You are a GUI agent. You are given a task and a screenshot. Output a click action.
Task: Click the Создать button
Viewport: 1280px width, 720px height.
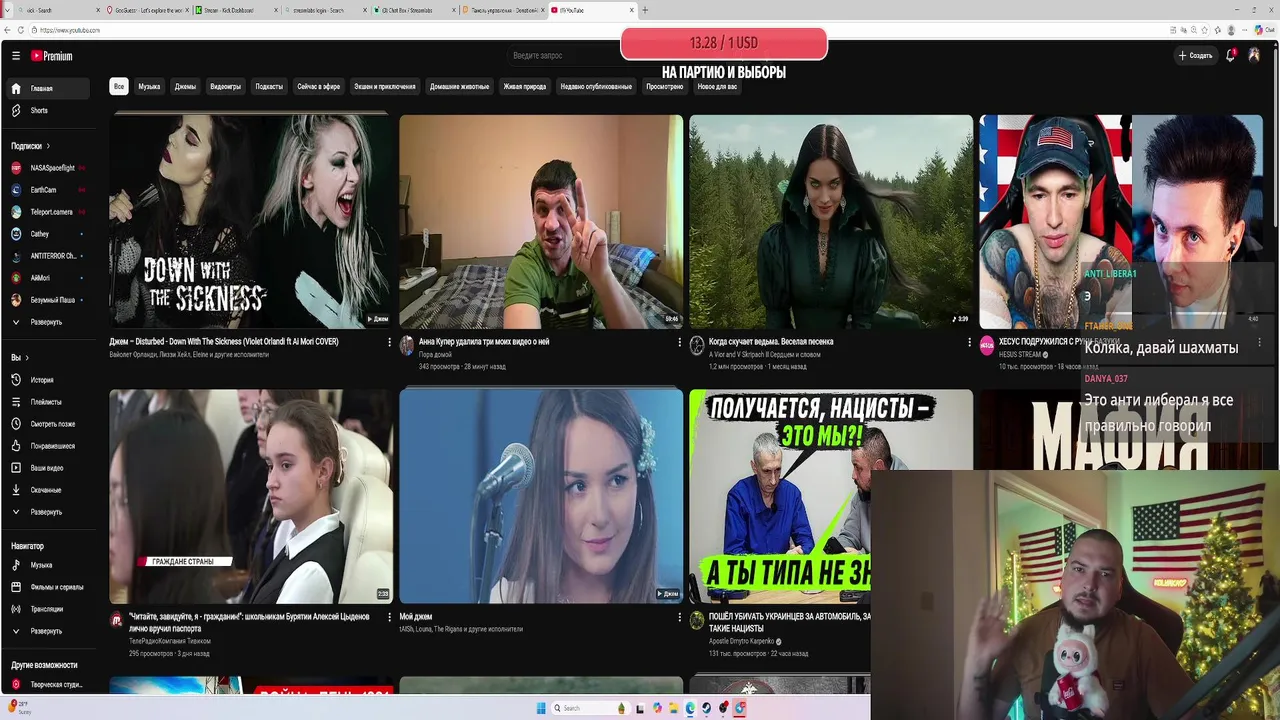click(x=1195, y=56)
